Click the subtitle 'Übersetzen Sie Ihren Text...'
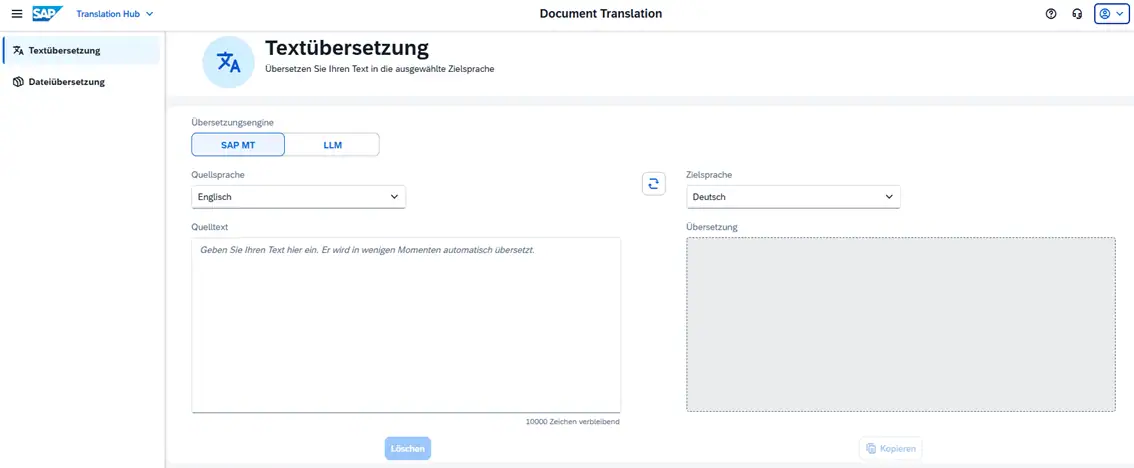This screenshot has width=1134, height=468. pyautogui.click(x=380, y=69)
